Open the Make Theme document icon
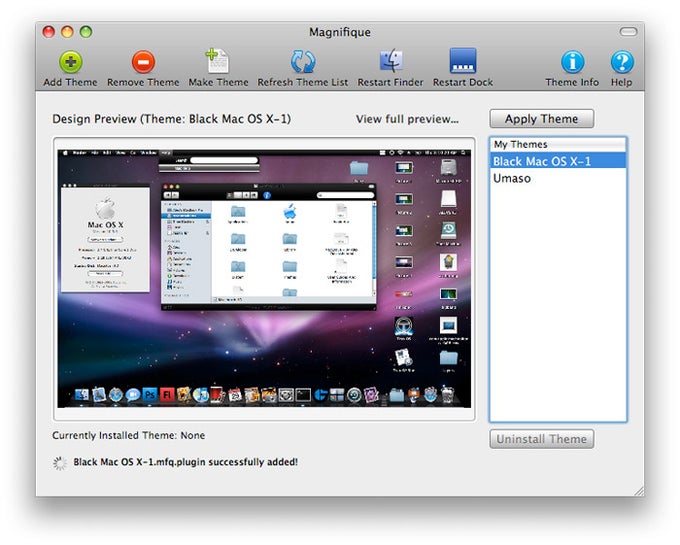The image size is (680, 545). (218, 61)
